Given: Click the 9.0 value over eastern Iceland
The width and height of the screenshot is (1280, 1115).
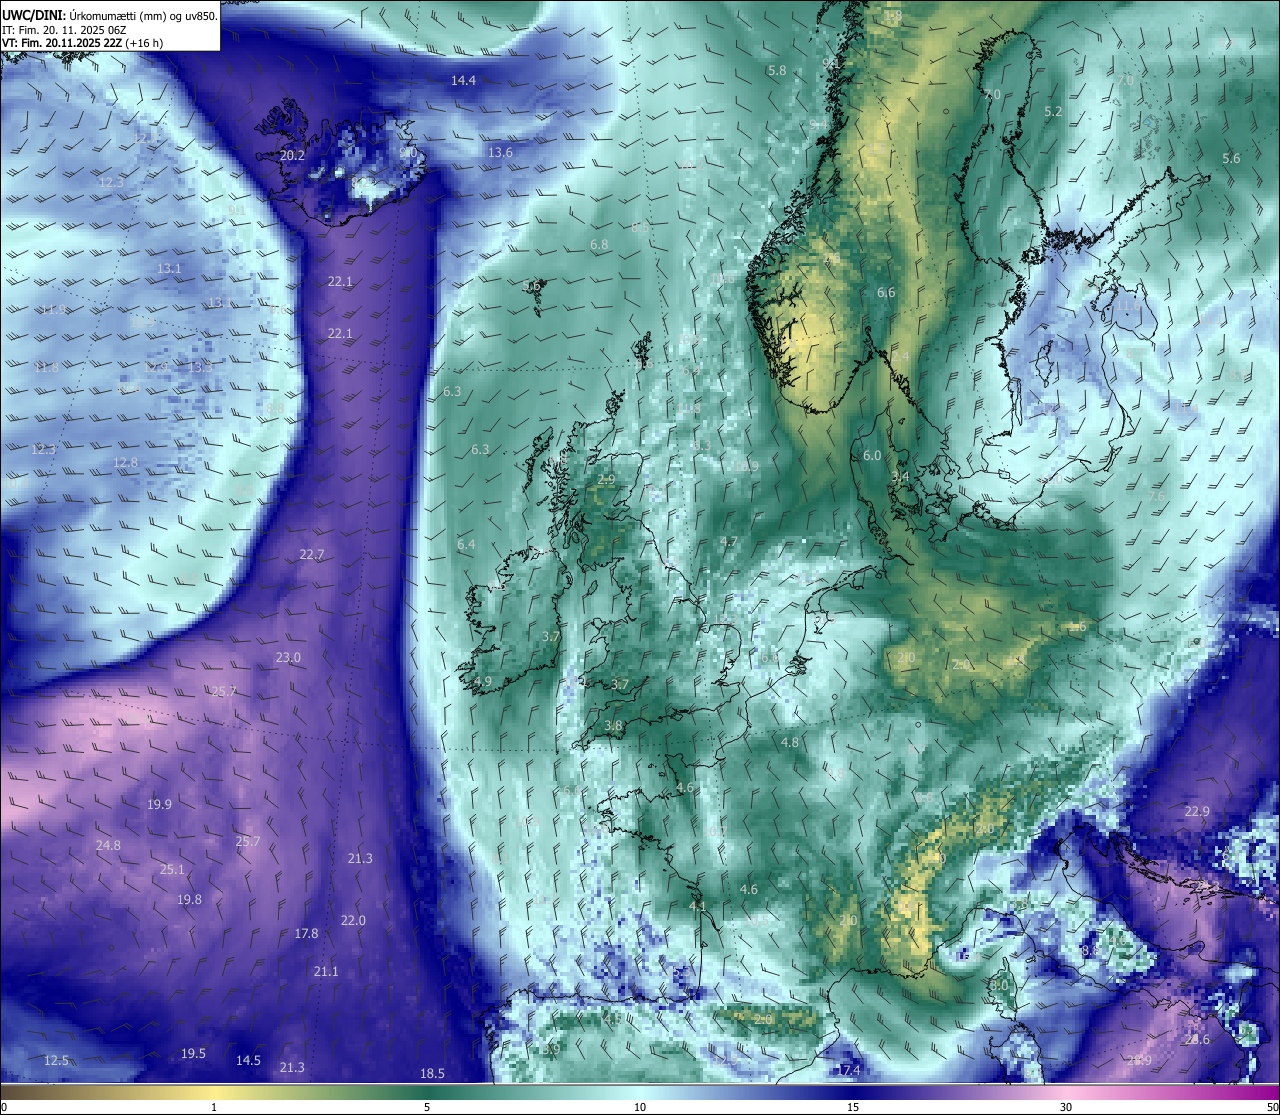Looking at the screenshot, I should point(408,152).
